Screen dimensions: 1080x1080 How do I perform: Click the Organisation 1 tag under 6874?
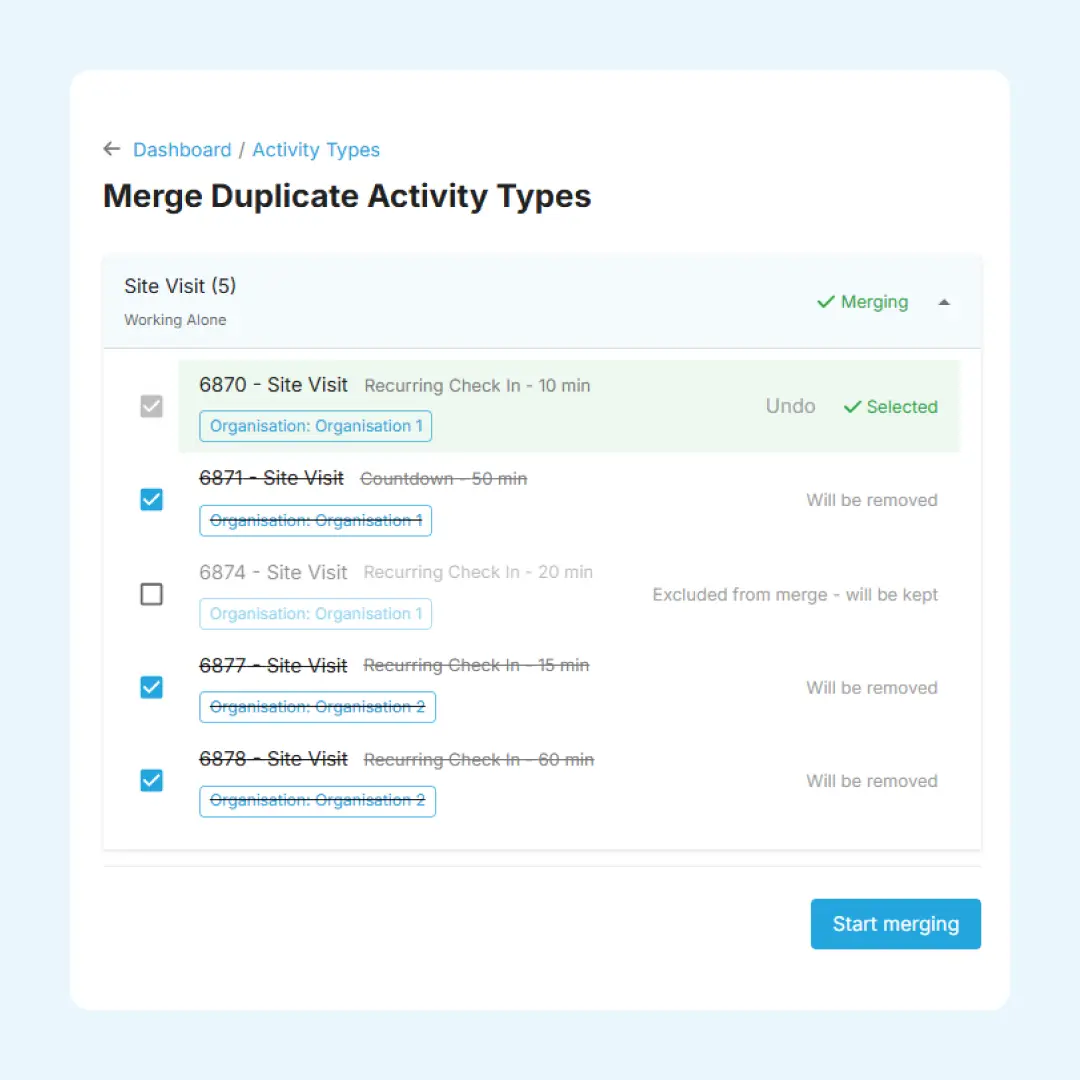[x=316, y=614]
